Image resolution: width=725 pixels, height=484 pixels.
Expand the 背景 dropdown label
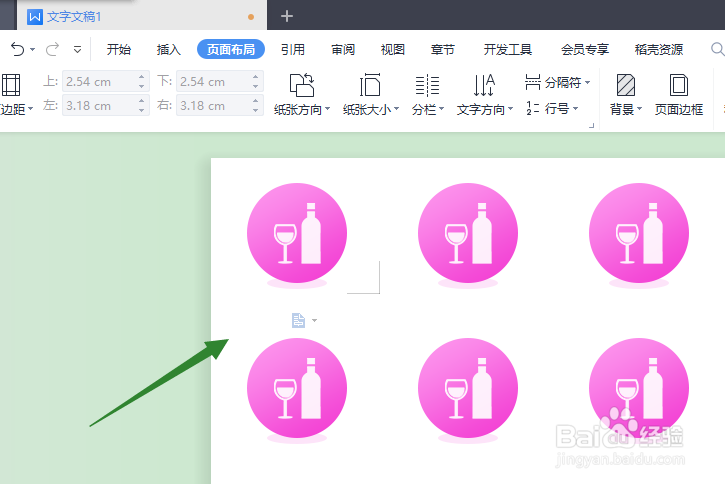(x=626, y=110)
